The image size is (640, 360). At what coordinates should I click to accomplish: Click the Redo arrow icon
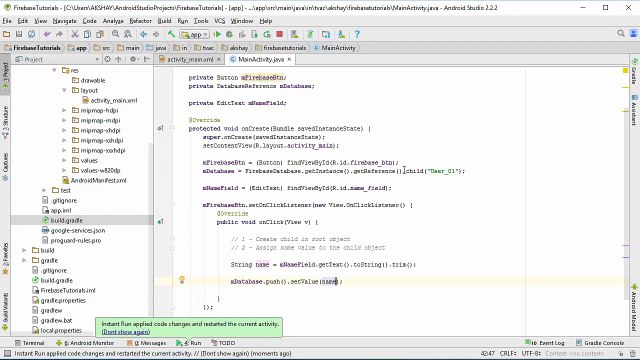point(60,34)
